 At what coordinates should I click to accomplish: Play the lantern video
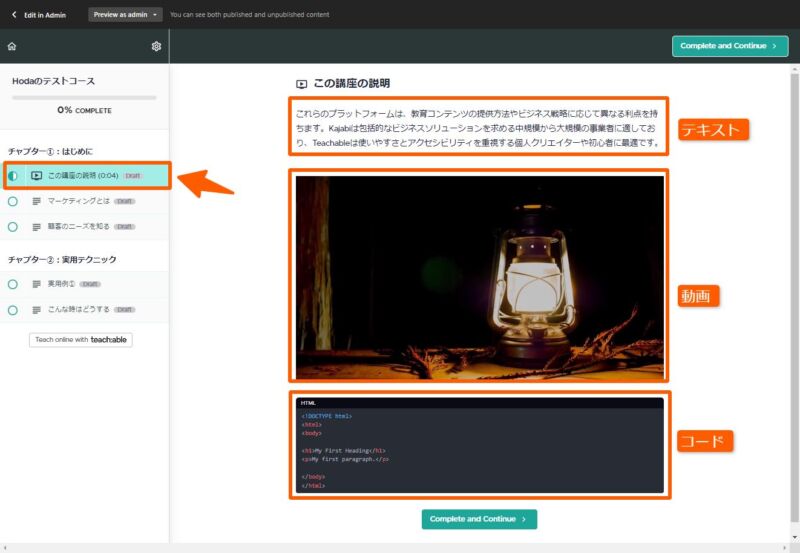tap(480, 278)
